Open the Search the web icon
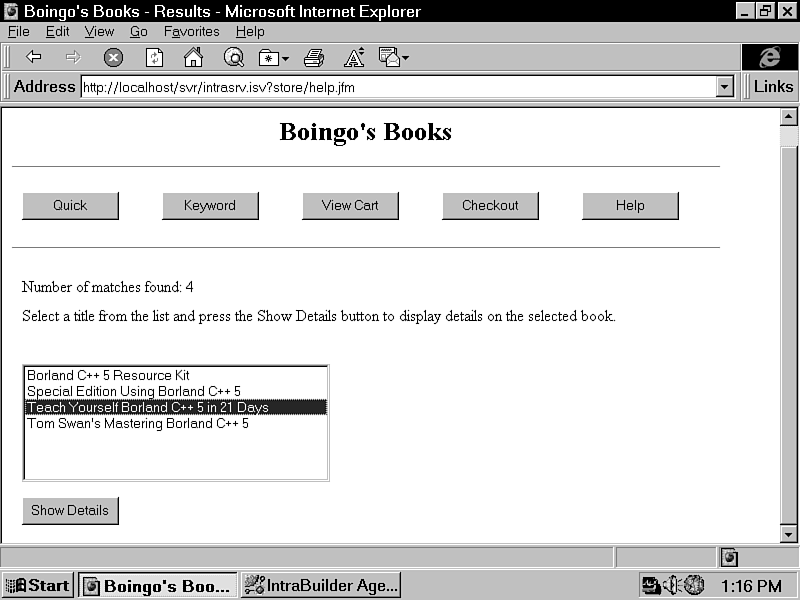Image resolution: width=800 pixels, height=600 pixels. 234,57
